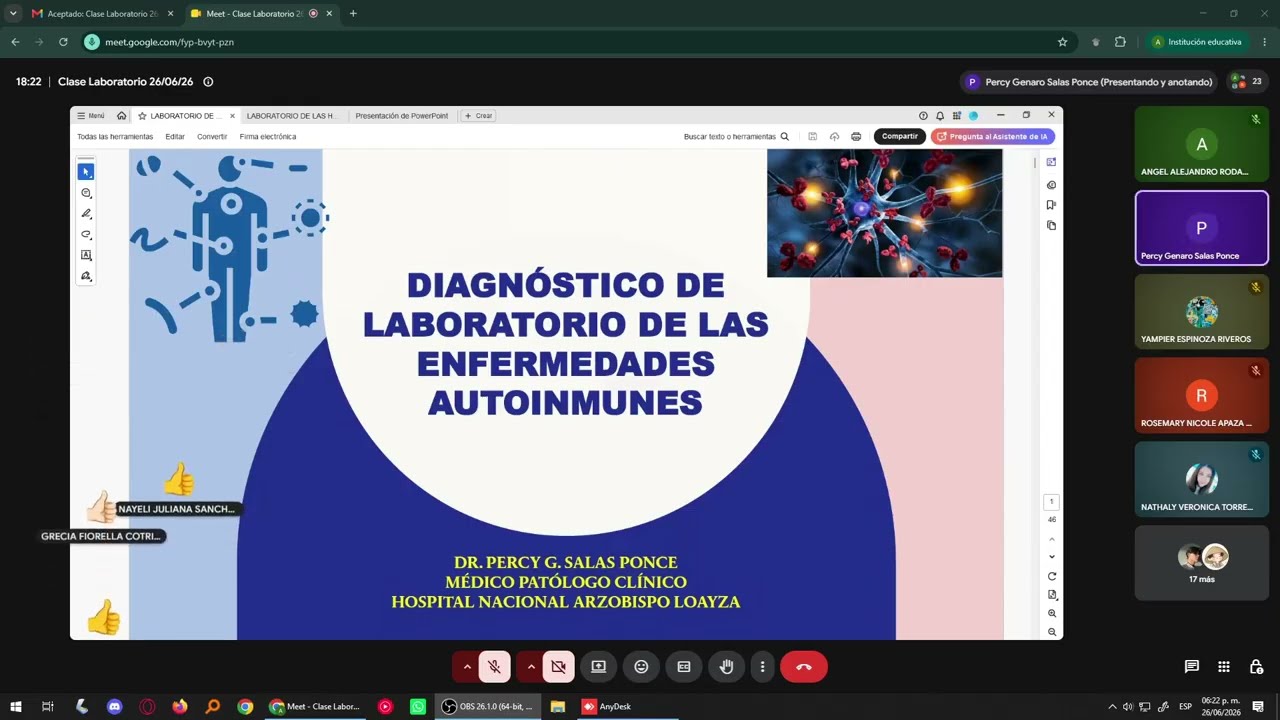Open page thumbnails panel icon
Screen dimensions: 1280x720
pyautogui.click(x=1051, y=225)
